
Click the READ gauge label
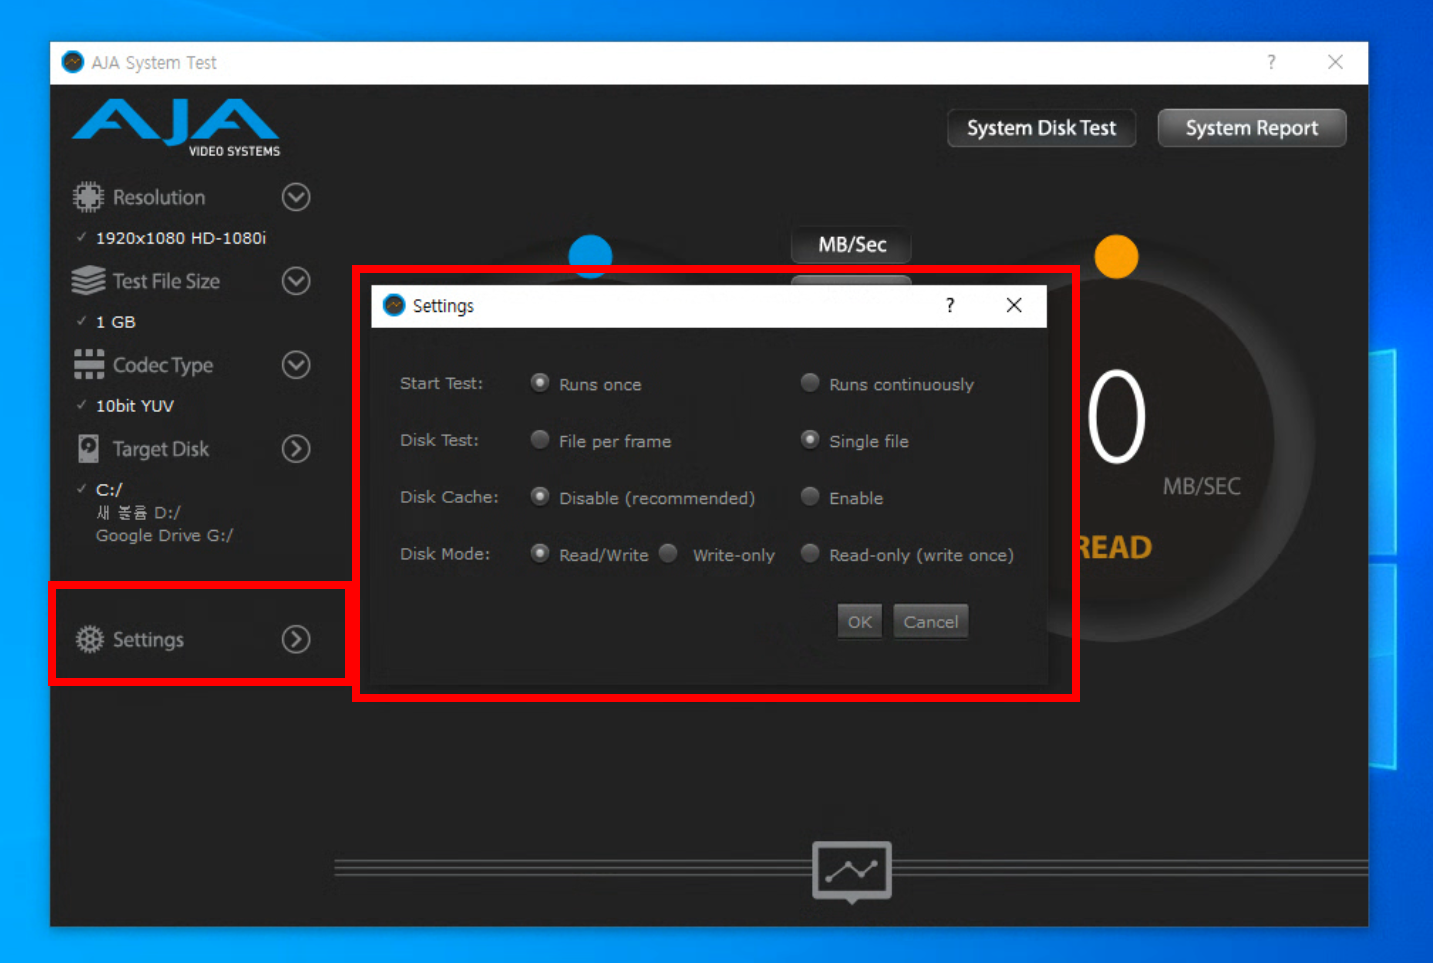[1114, 547]
